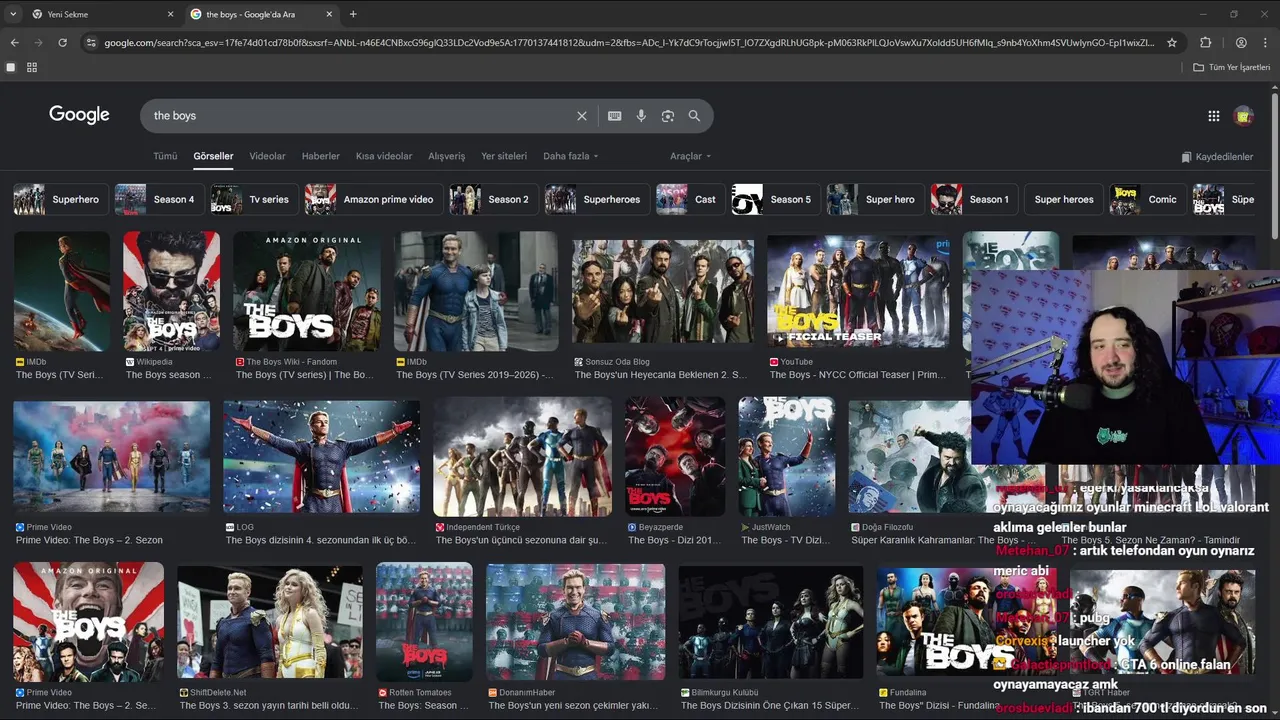The height and width of the screenshot is (720, 1280).
Task: Open the Sonsuz Oda Blog image result
Action: [x=663, y=292]
